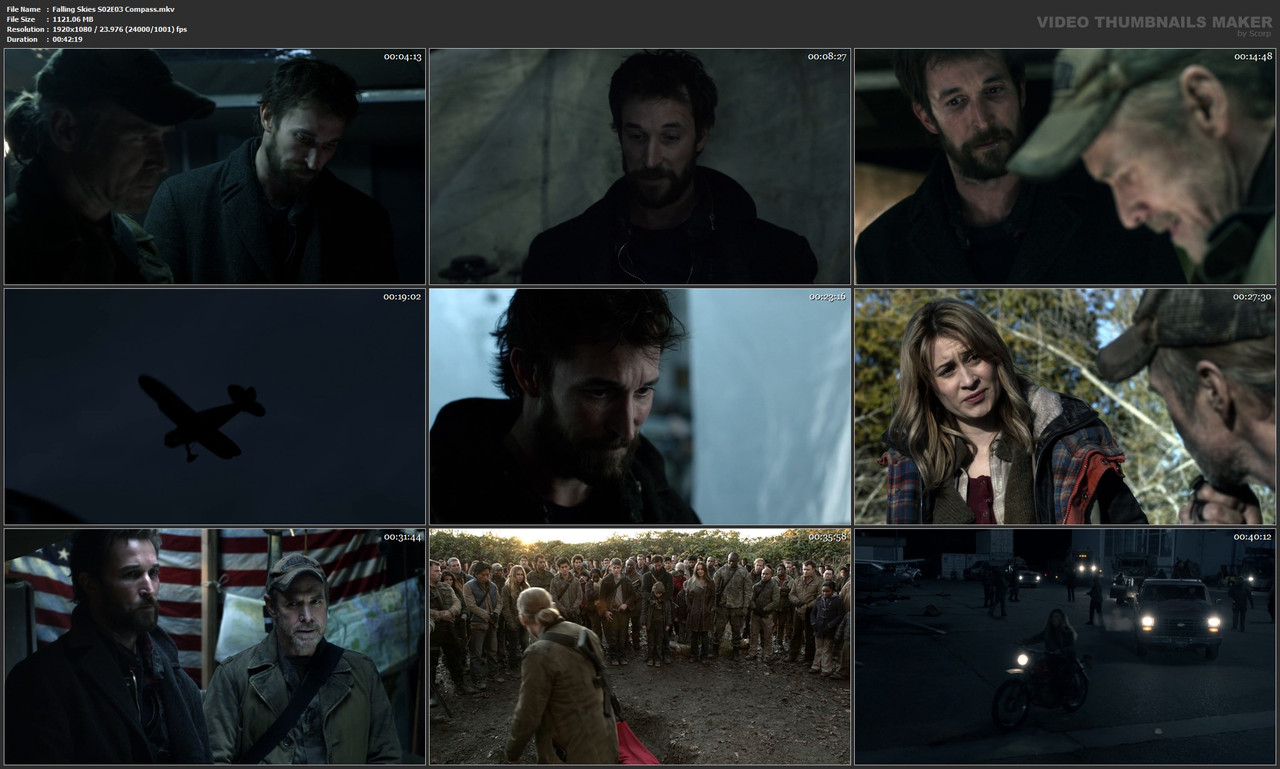
Task: Click the timestamp 00:08:27
Action: pos(827,57)
